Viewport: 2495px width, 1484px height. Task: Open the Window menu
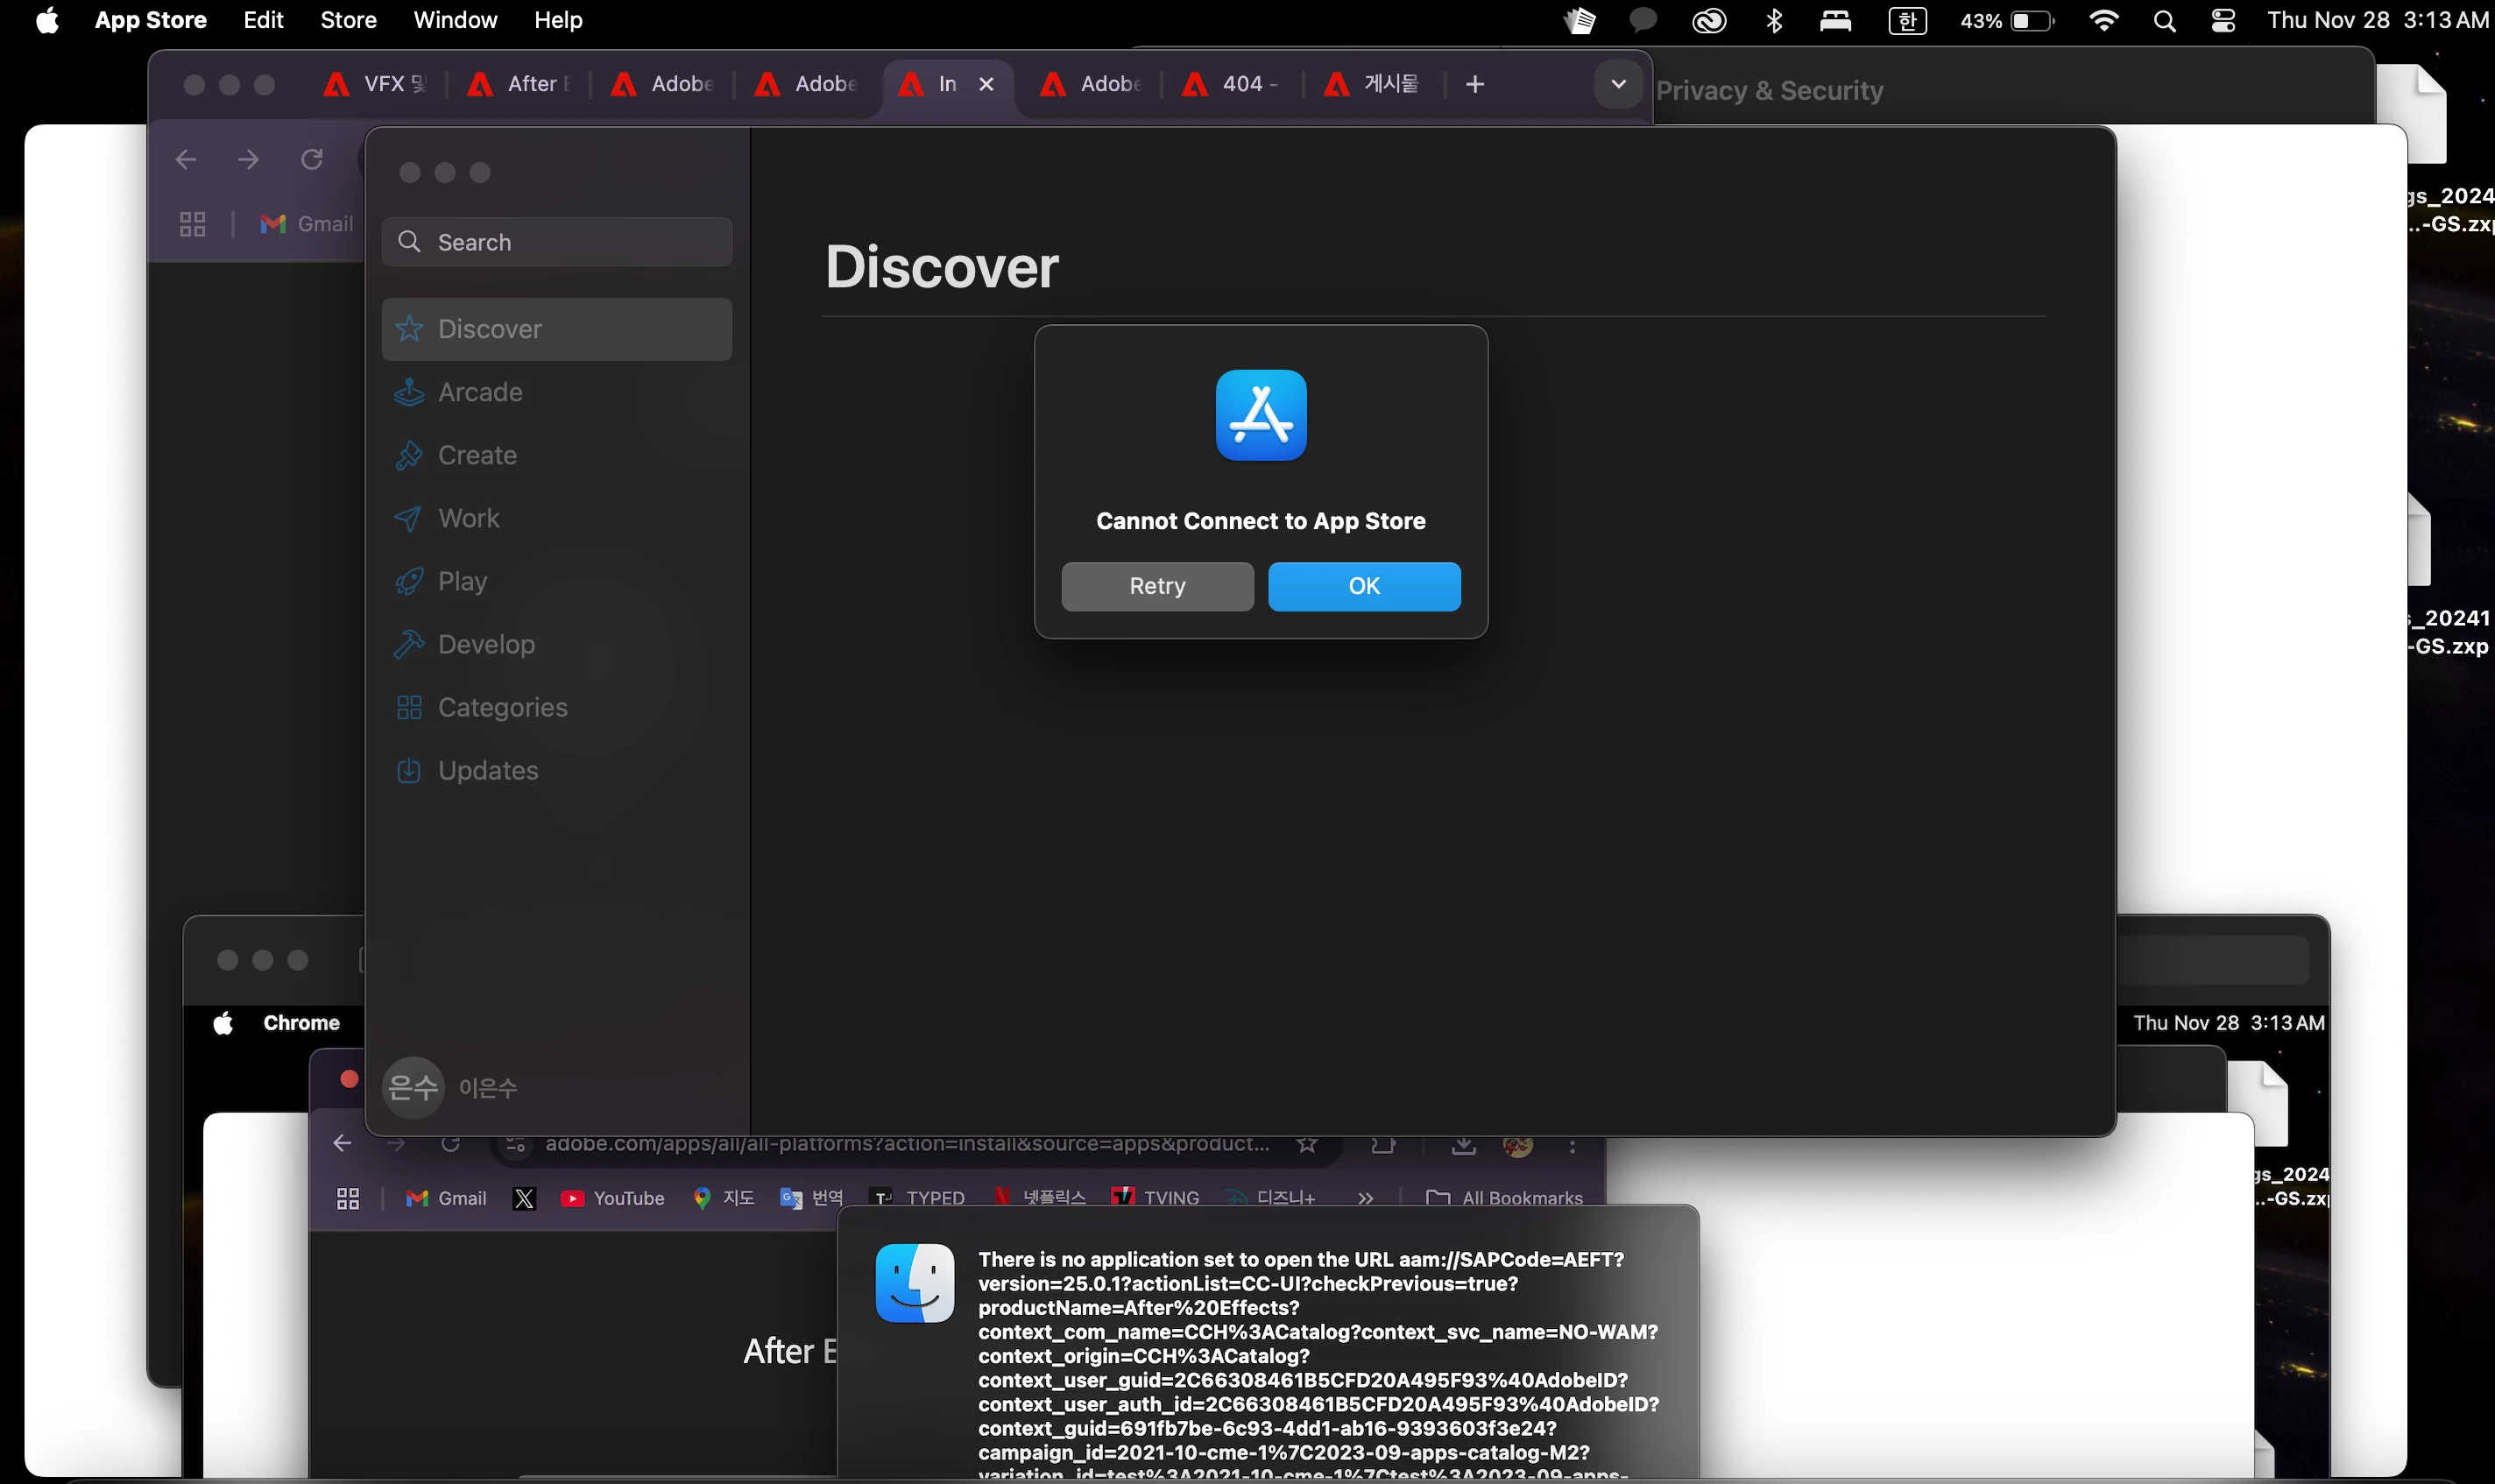pyautogui.click(x=455, y=20)
